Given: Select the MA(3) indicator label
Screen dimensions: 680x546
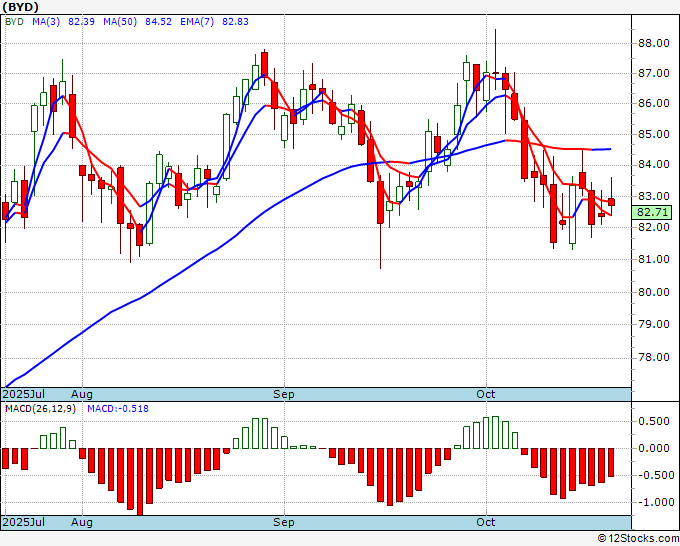Looking at the screenshot, I should point(46,22).
